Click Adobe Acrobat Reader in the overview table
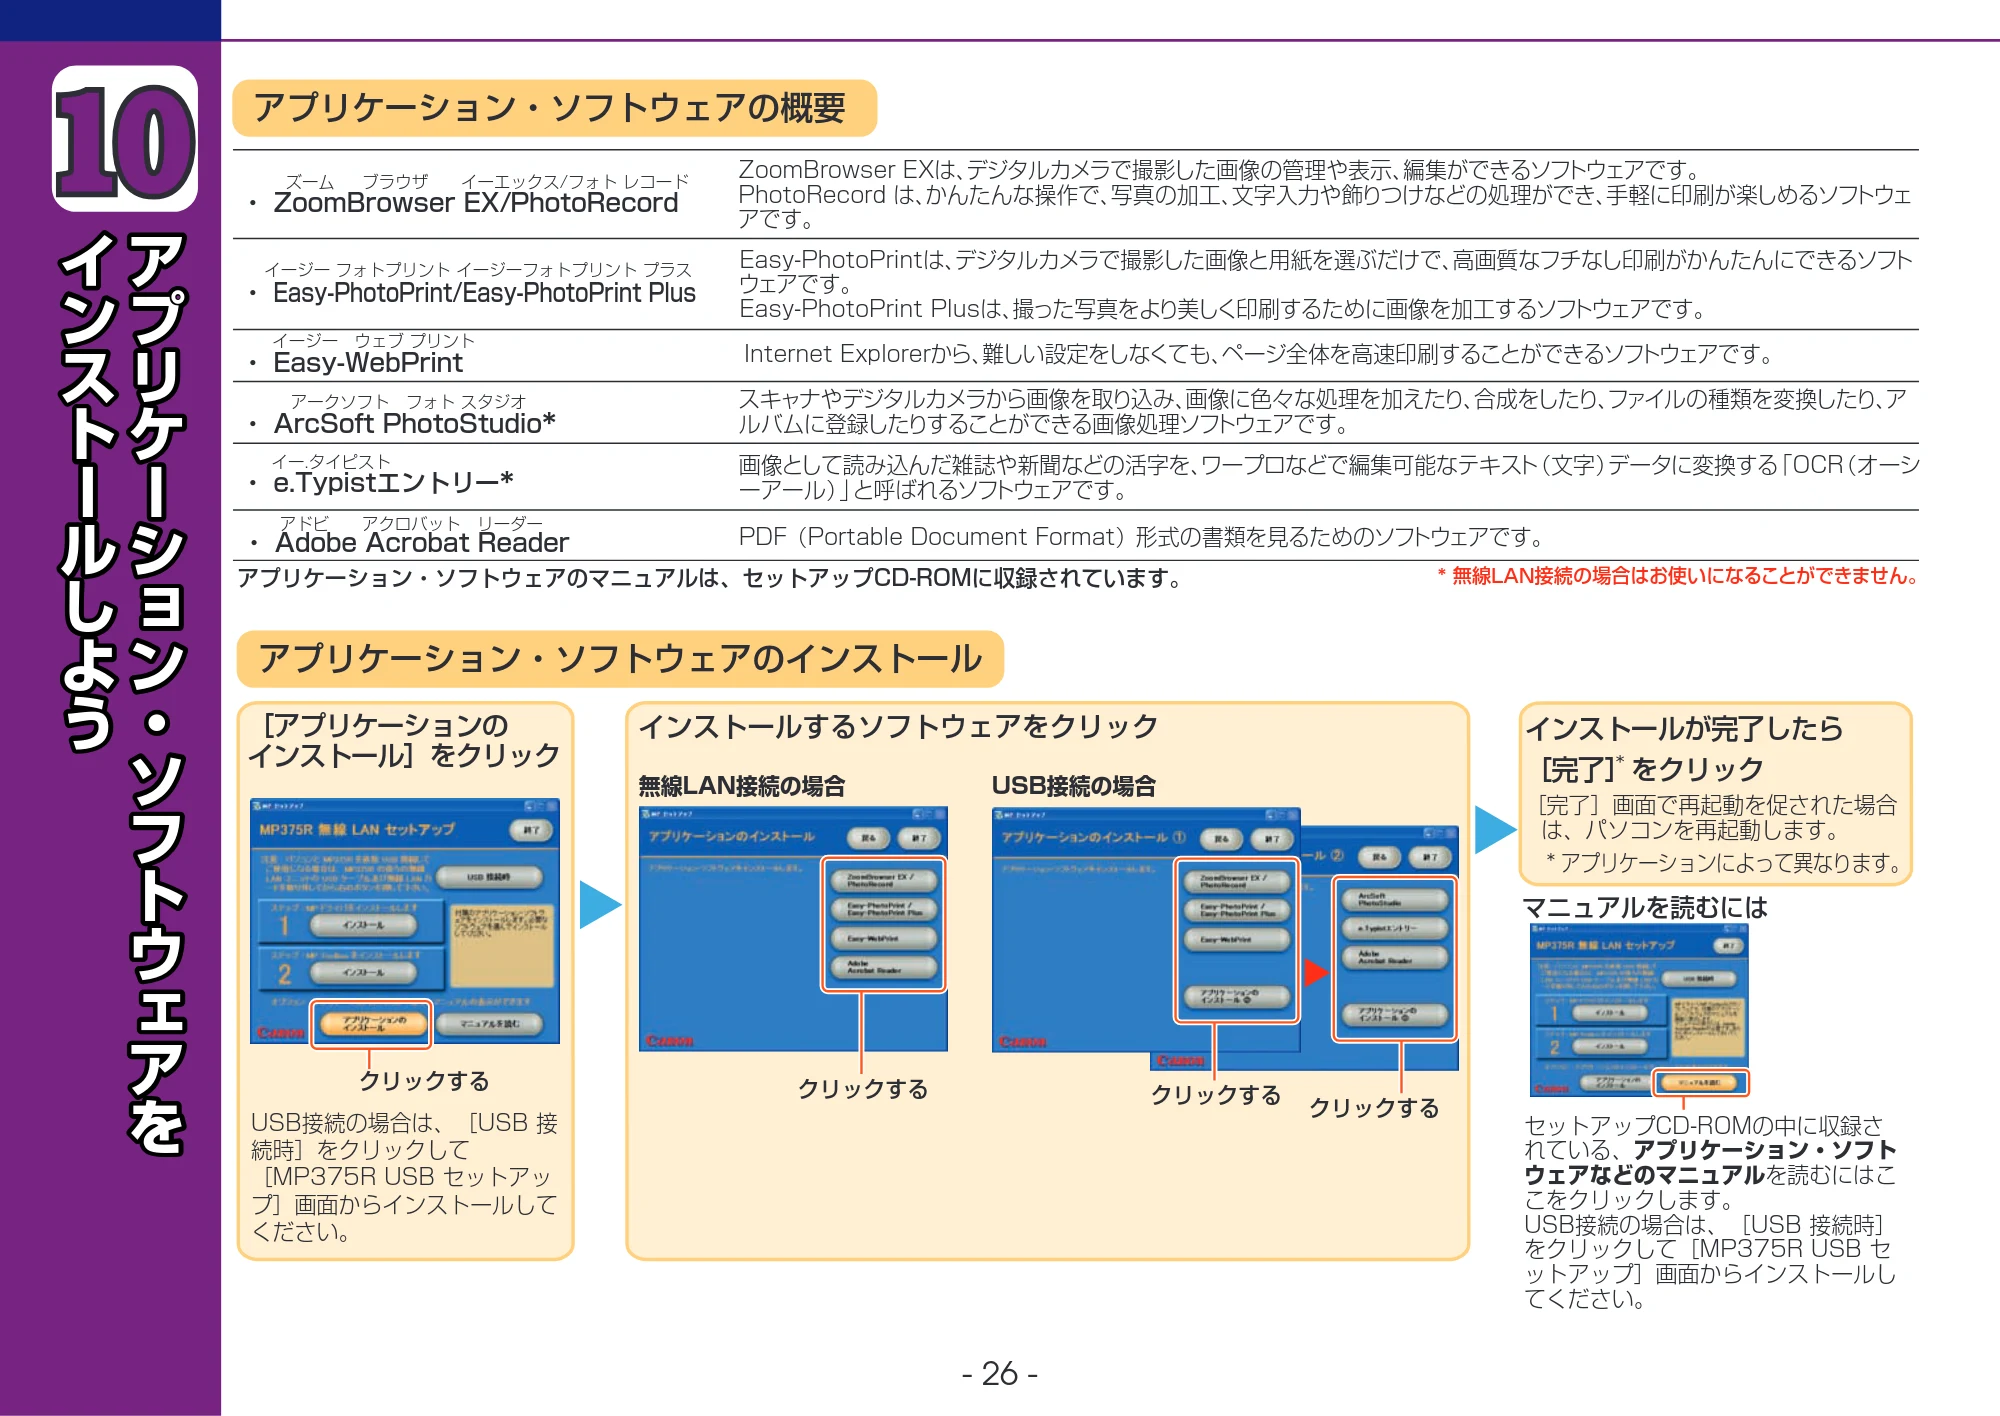2000x1416 pixels. pyautogui.click(x=422, y=542)
